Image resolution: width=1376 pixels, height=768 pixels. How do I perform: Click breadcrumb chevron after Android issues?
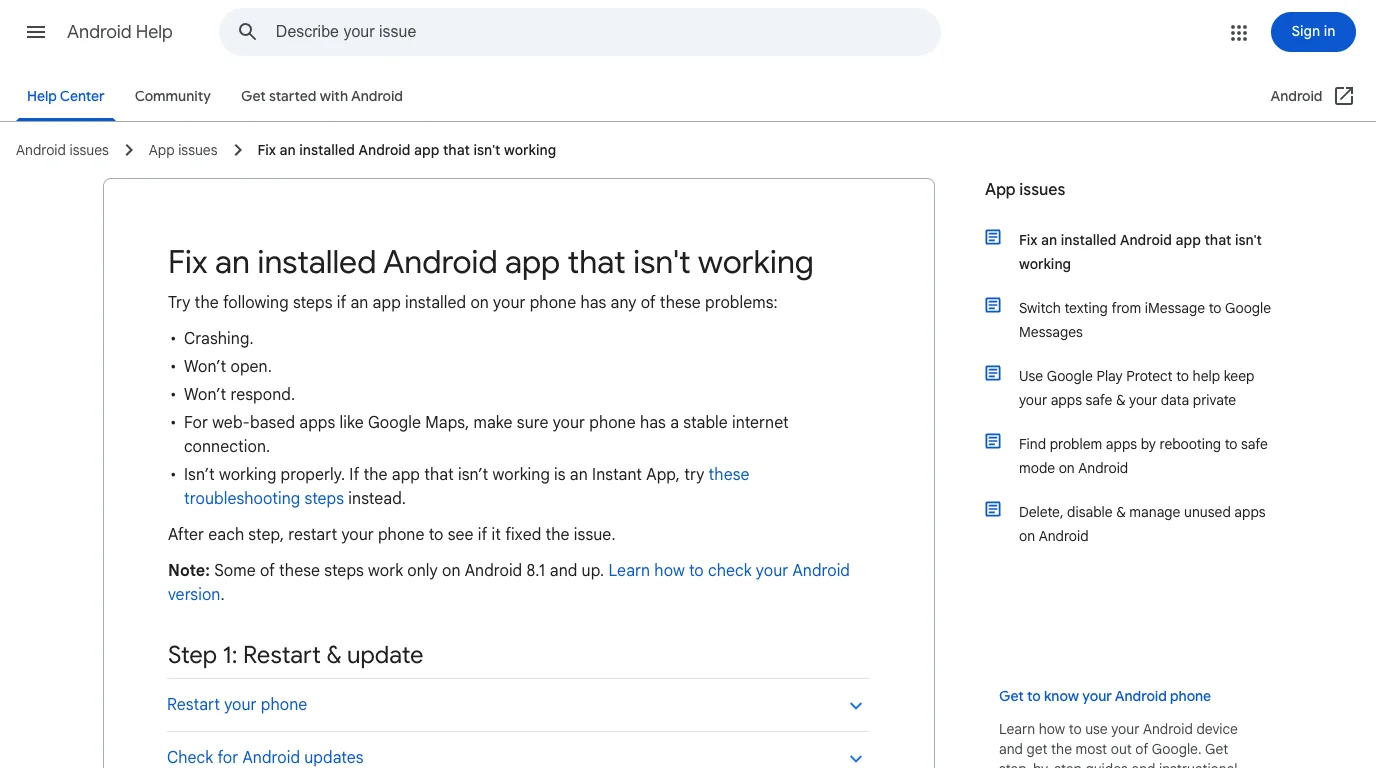[x=129, y=150]
